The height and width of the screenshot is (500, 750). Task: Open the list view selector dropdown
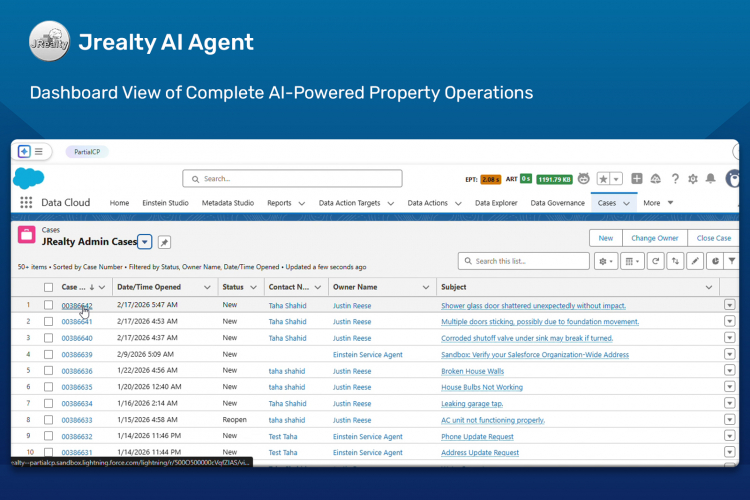pos(145,242)
